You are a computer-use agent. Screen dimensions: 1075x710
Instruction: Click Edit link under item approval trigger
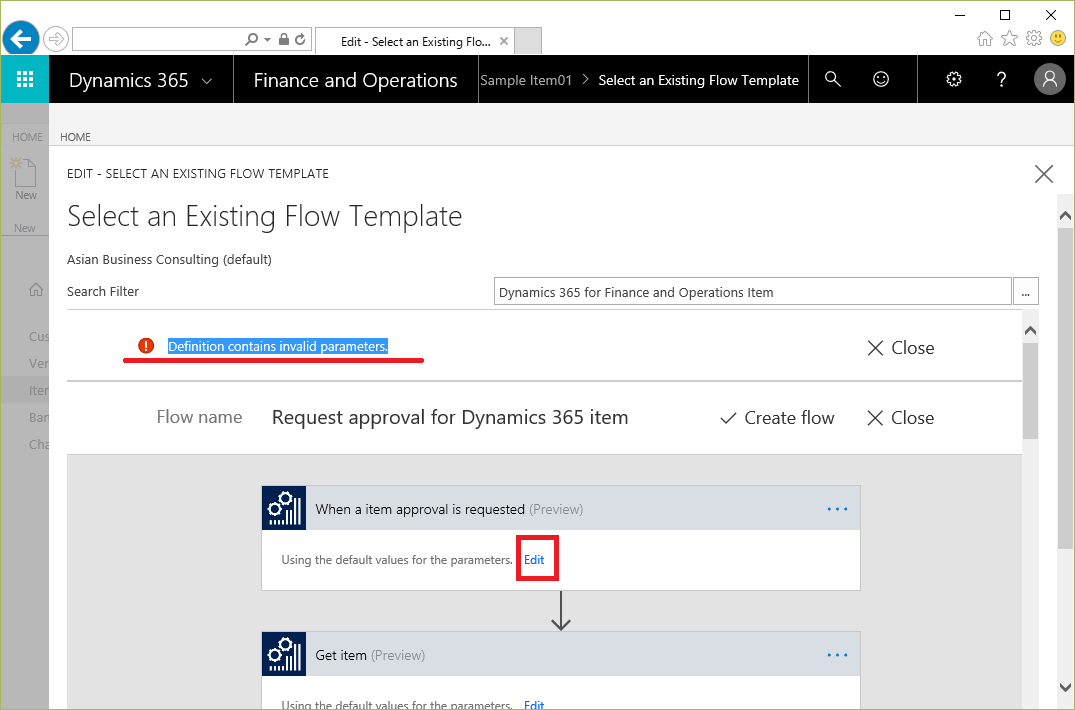click(534, 560)
